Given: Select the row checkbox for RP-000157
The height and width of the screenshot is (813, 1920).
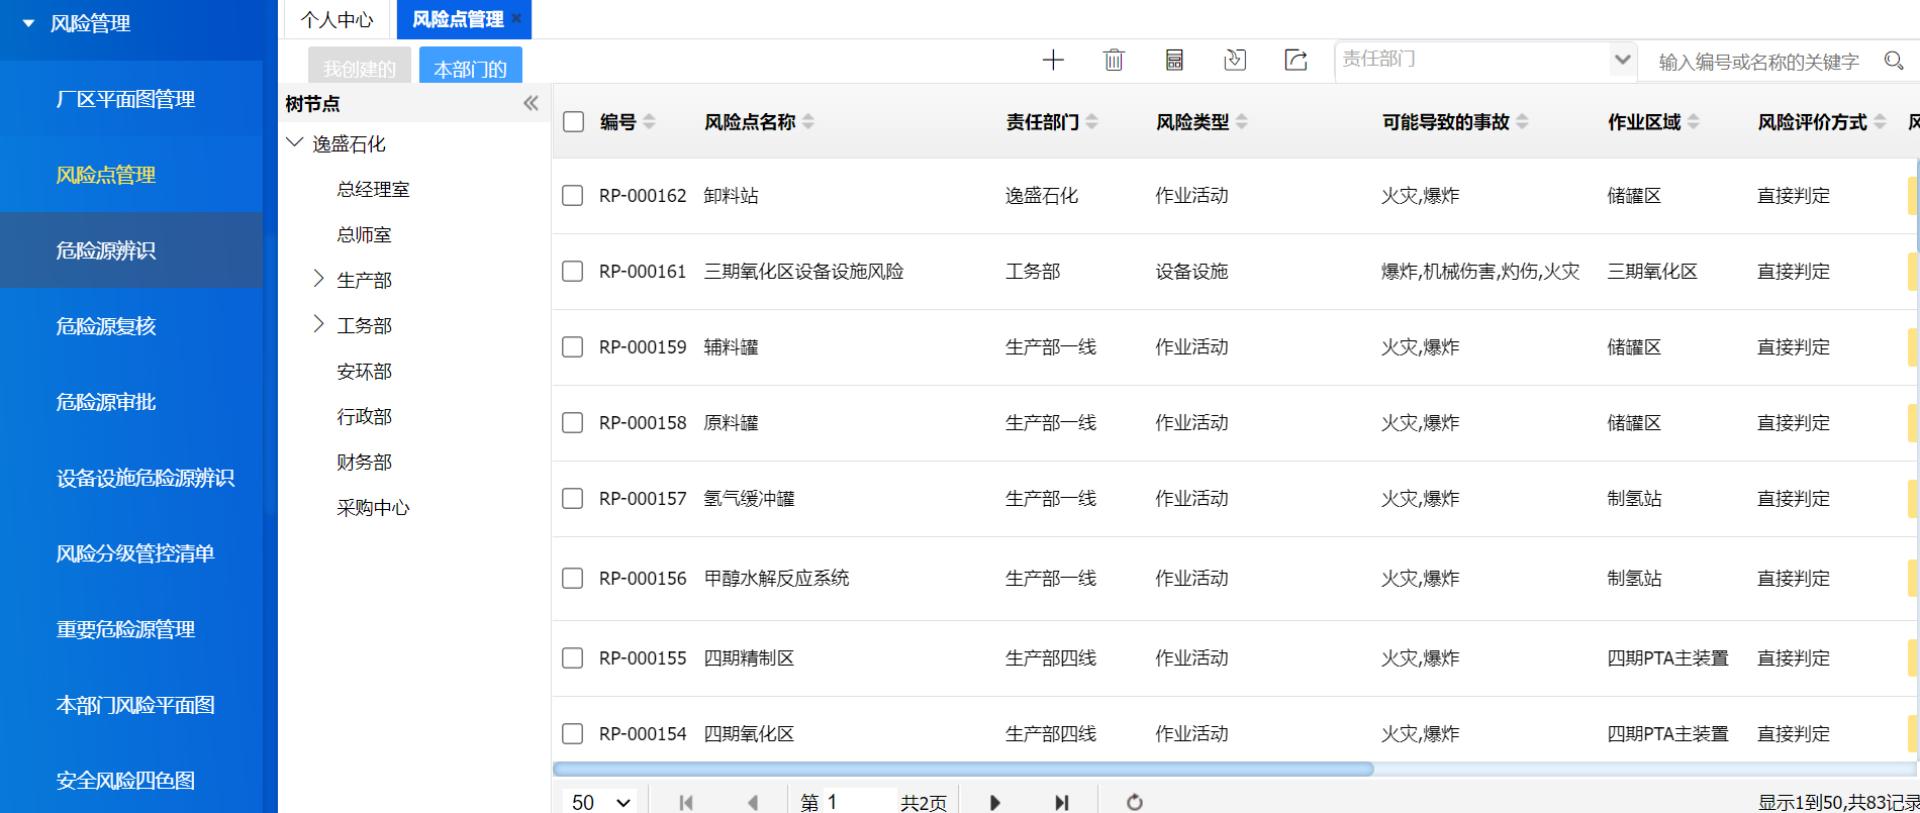Looking at the screenshot, I should tap(573, 499).
